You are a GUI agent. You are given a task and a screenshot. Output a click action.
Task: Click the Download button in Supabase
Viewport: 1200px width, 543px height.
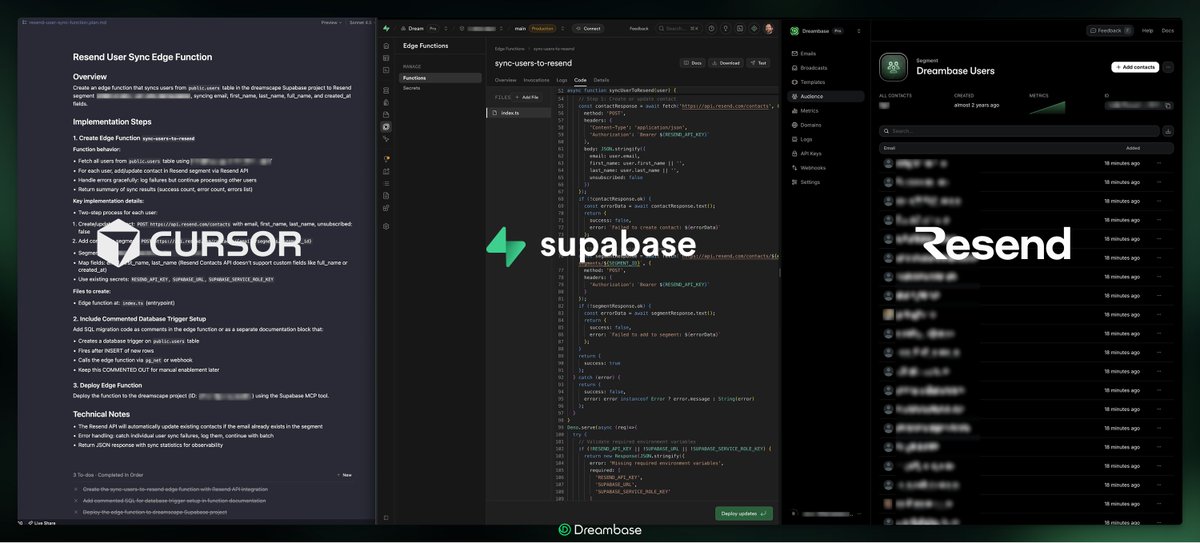tap(724, 63)
